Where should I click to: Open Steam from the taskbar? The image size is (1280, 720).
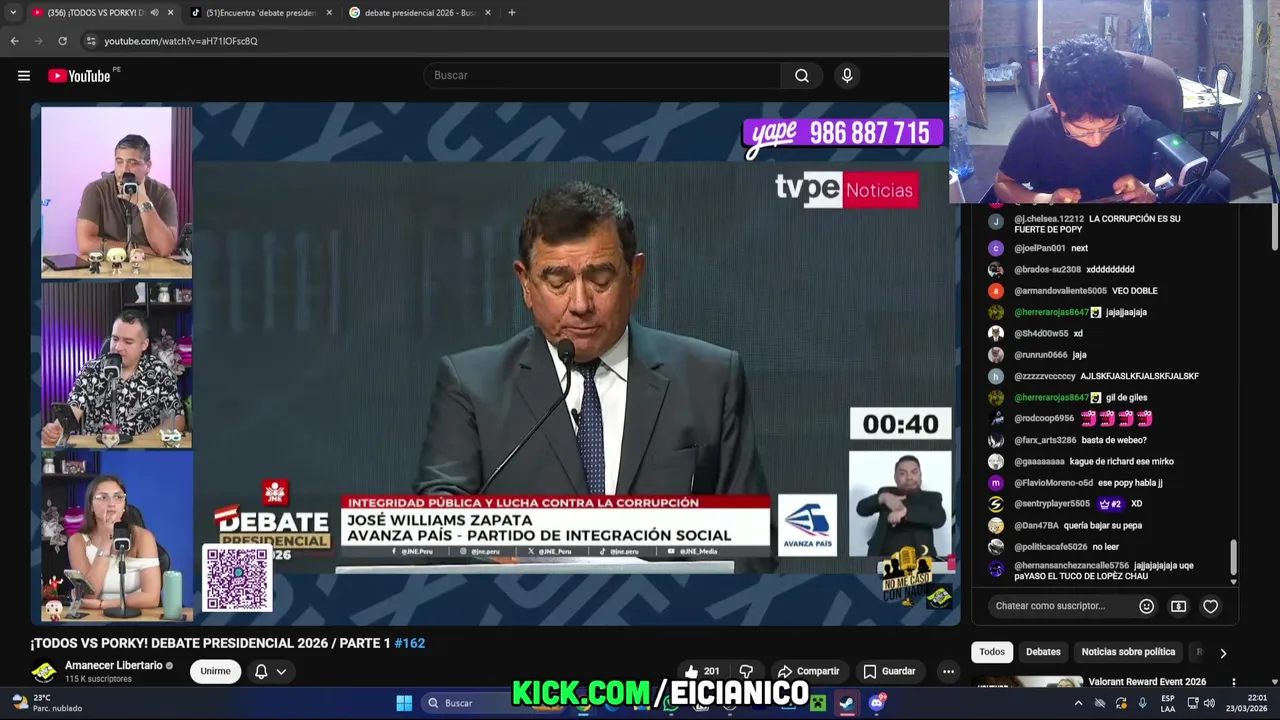[846, 703]
